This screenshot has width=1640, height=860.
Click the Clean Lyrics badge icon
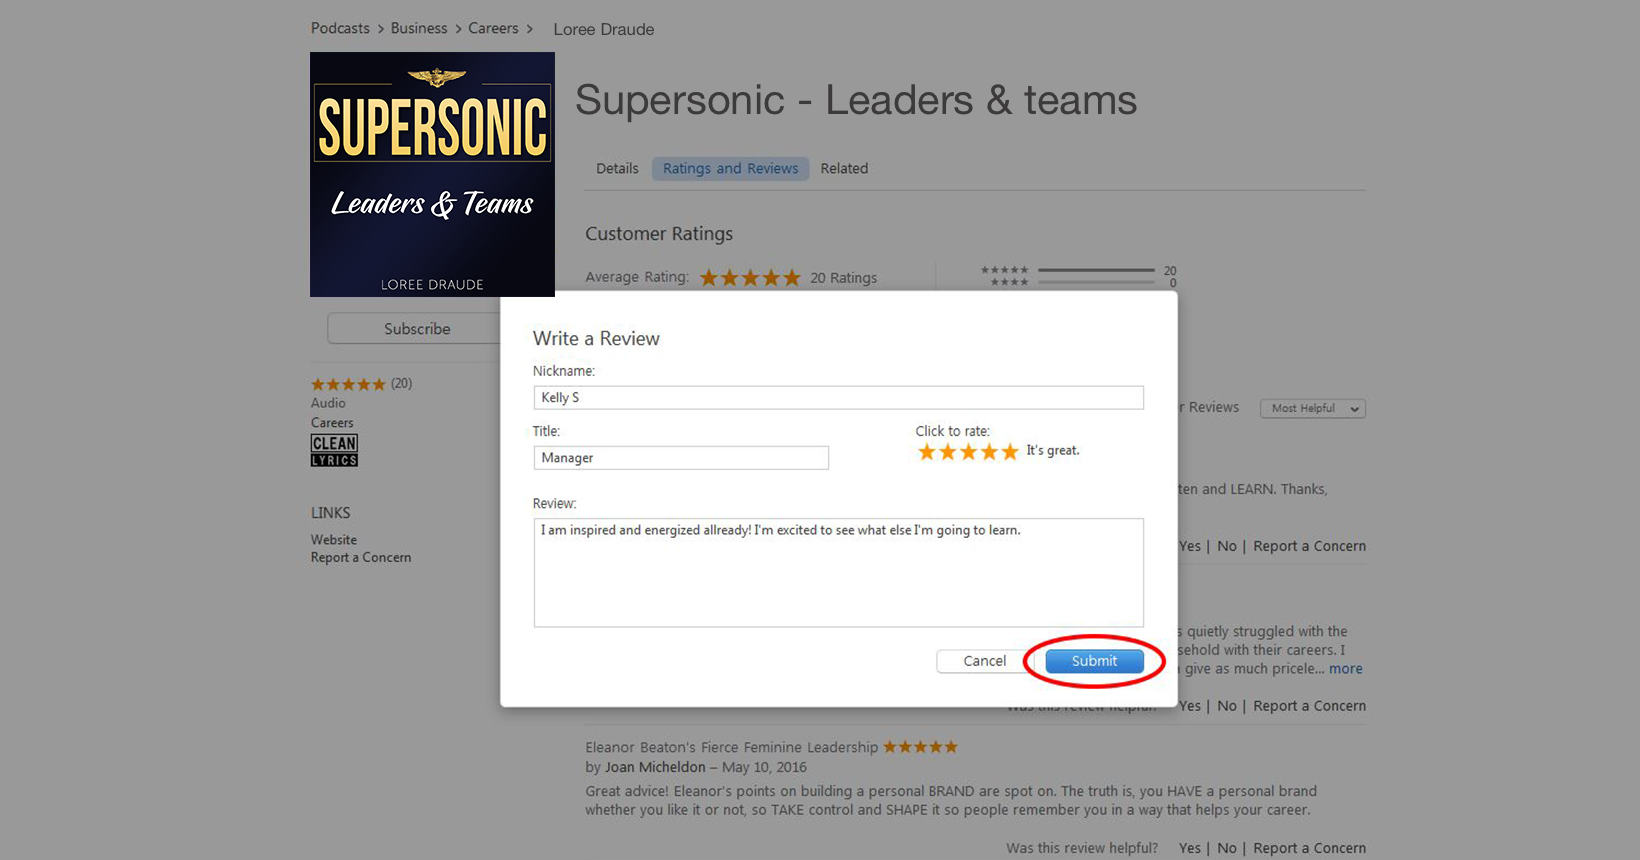tap(334, 450)
